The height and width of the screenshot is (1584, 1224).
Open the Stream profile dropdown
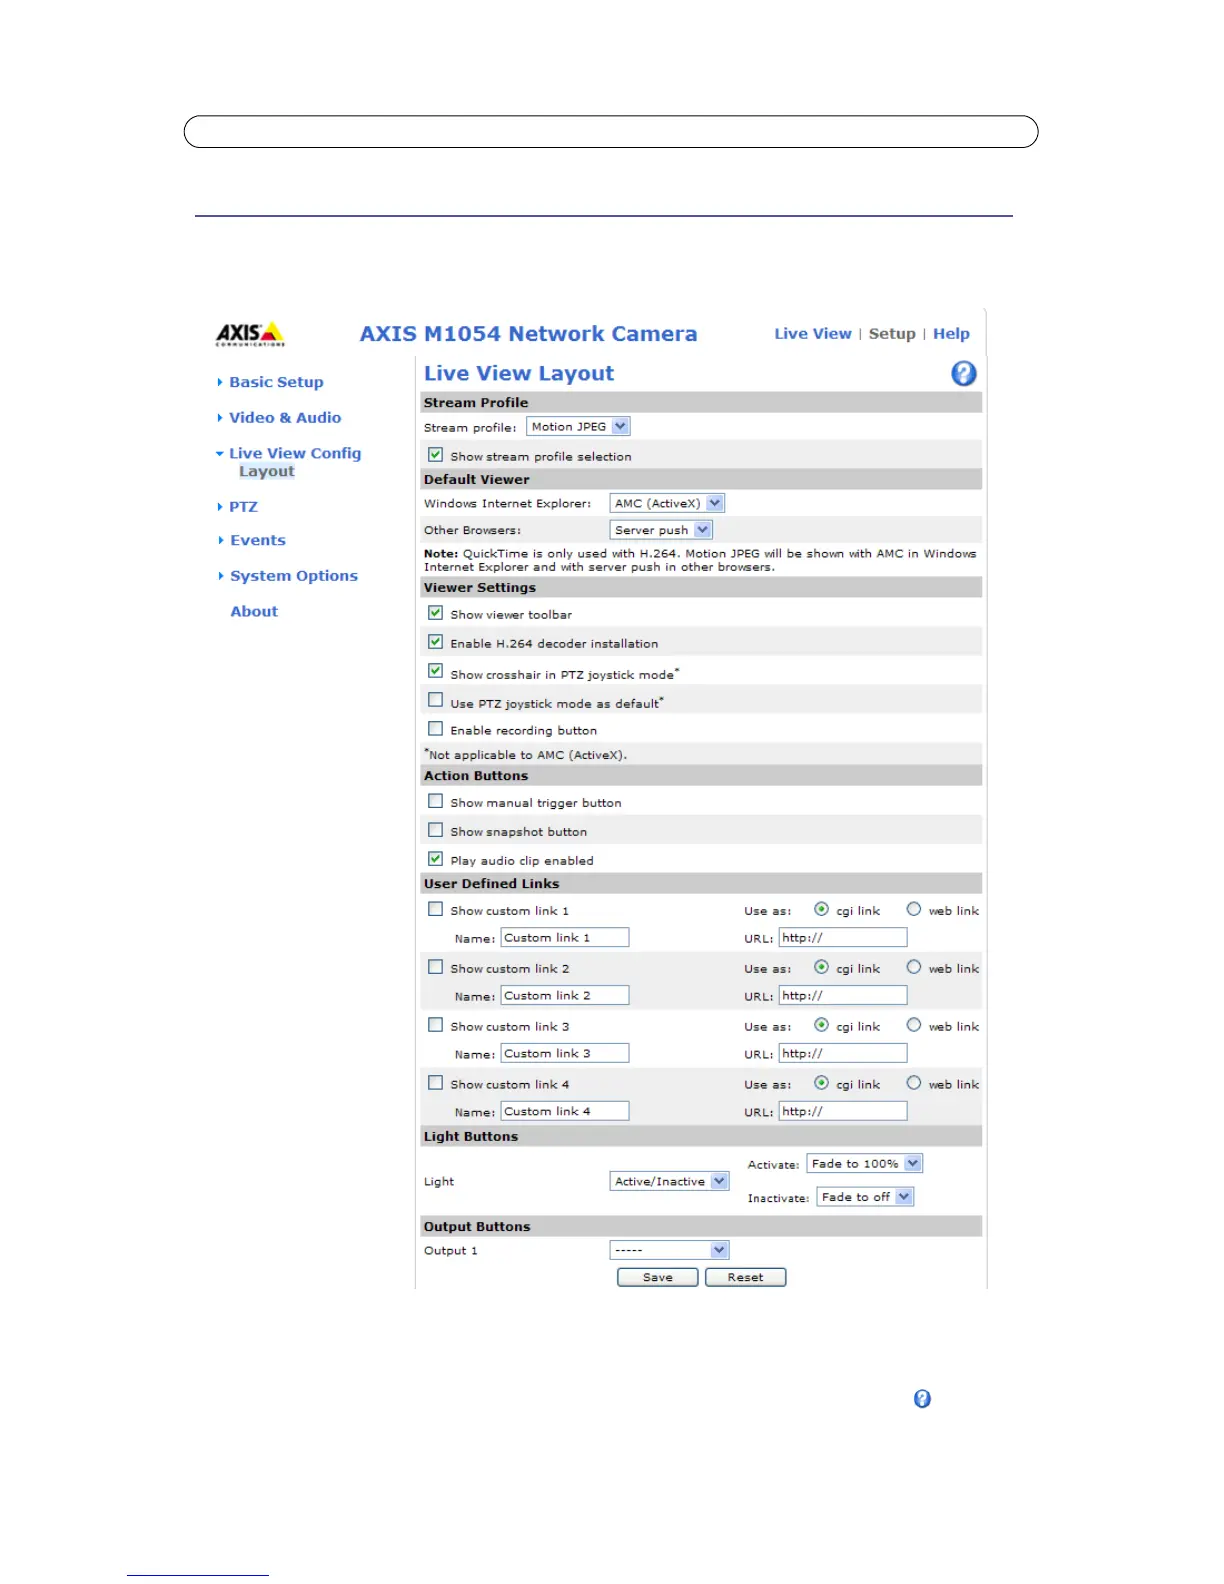tap(578, 427)
